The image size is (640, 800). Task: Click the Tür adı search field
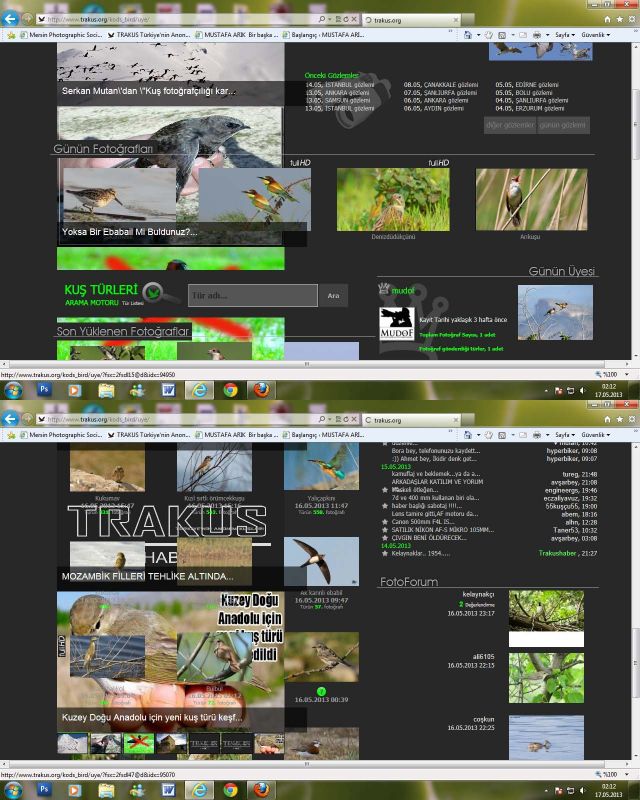252,296
